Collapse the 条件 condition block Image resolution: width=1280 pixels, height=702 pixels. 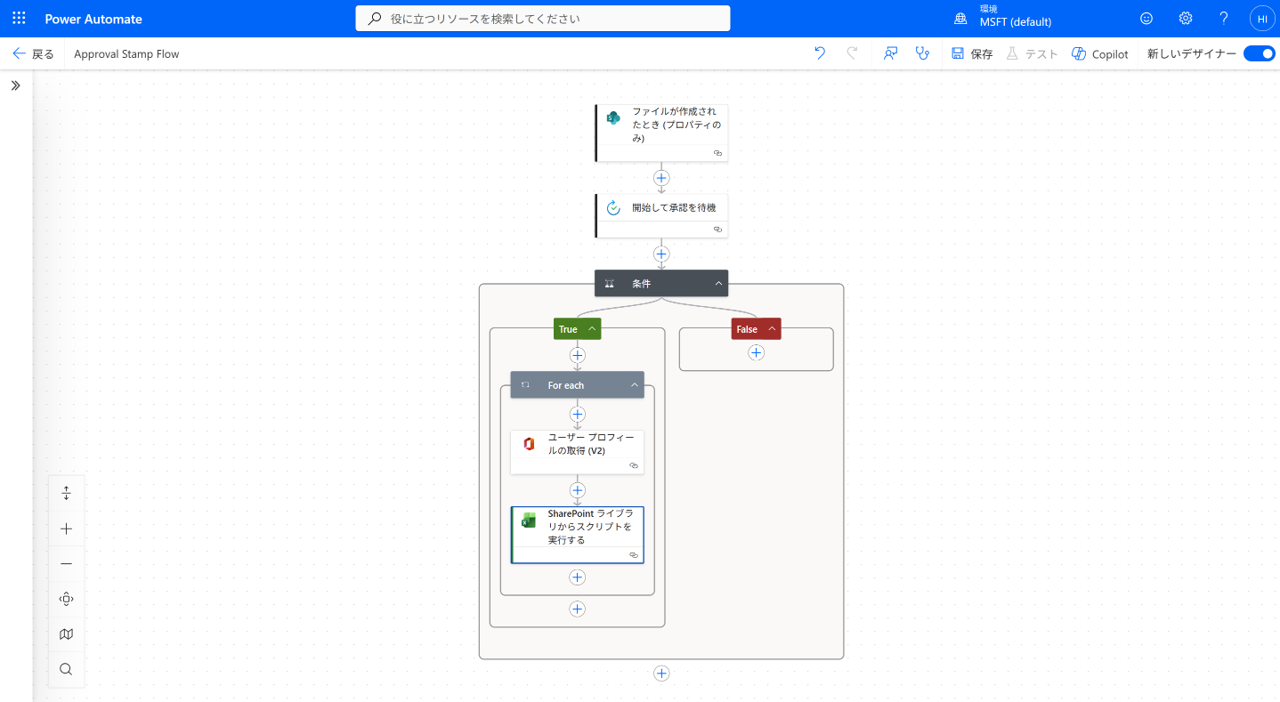[x=718, y=284]
